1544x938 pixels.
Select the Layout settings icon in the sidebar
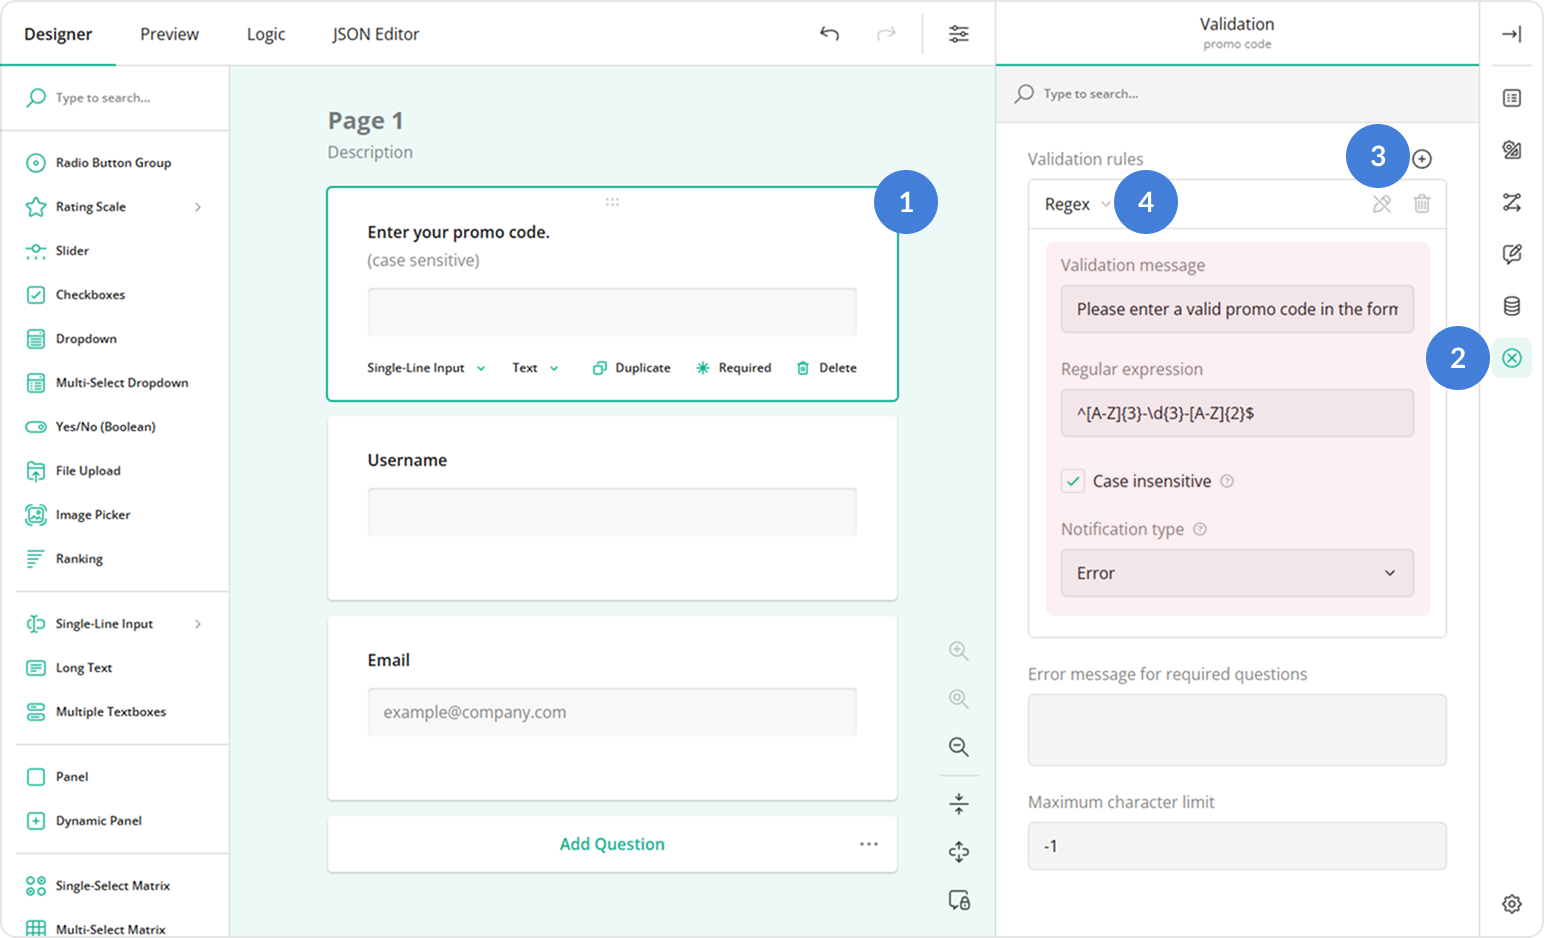click(1512, 150)
